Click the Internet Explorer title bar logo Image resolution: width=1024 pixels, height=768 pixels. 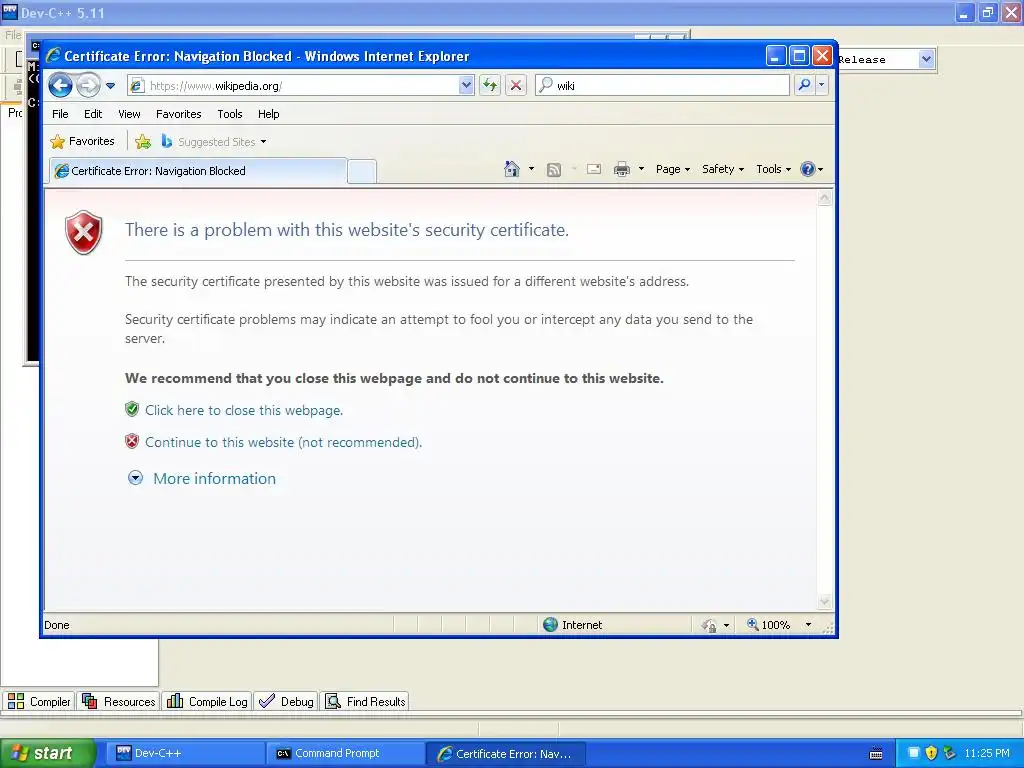click(x=54, y=56)
